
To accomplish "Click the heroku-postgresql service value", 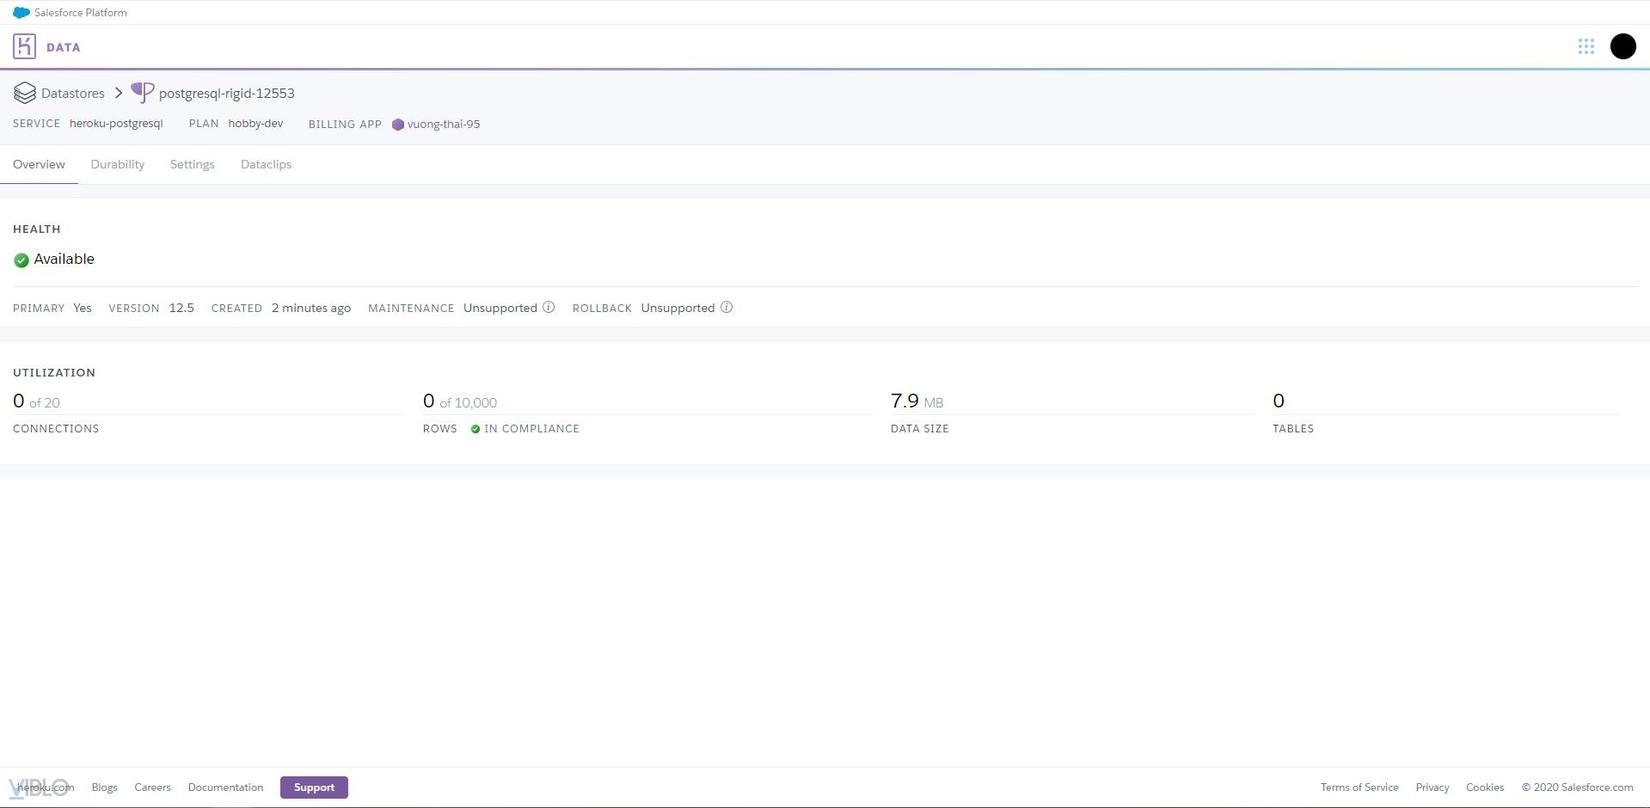I will [x=116, y=124].
